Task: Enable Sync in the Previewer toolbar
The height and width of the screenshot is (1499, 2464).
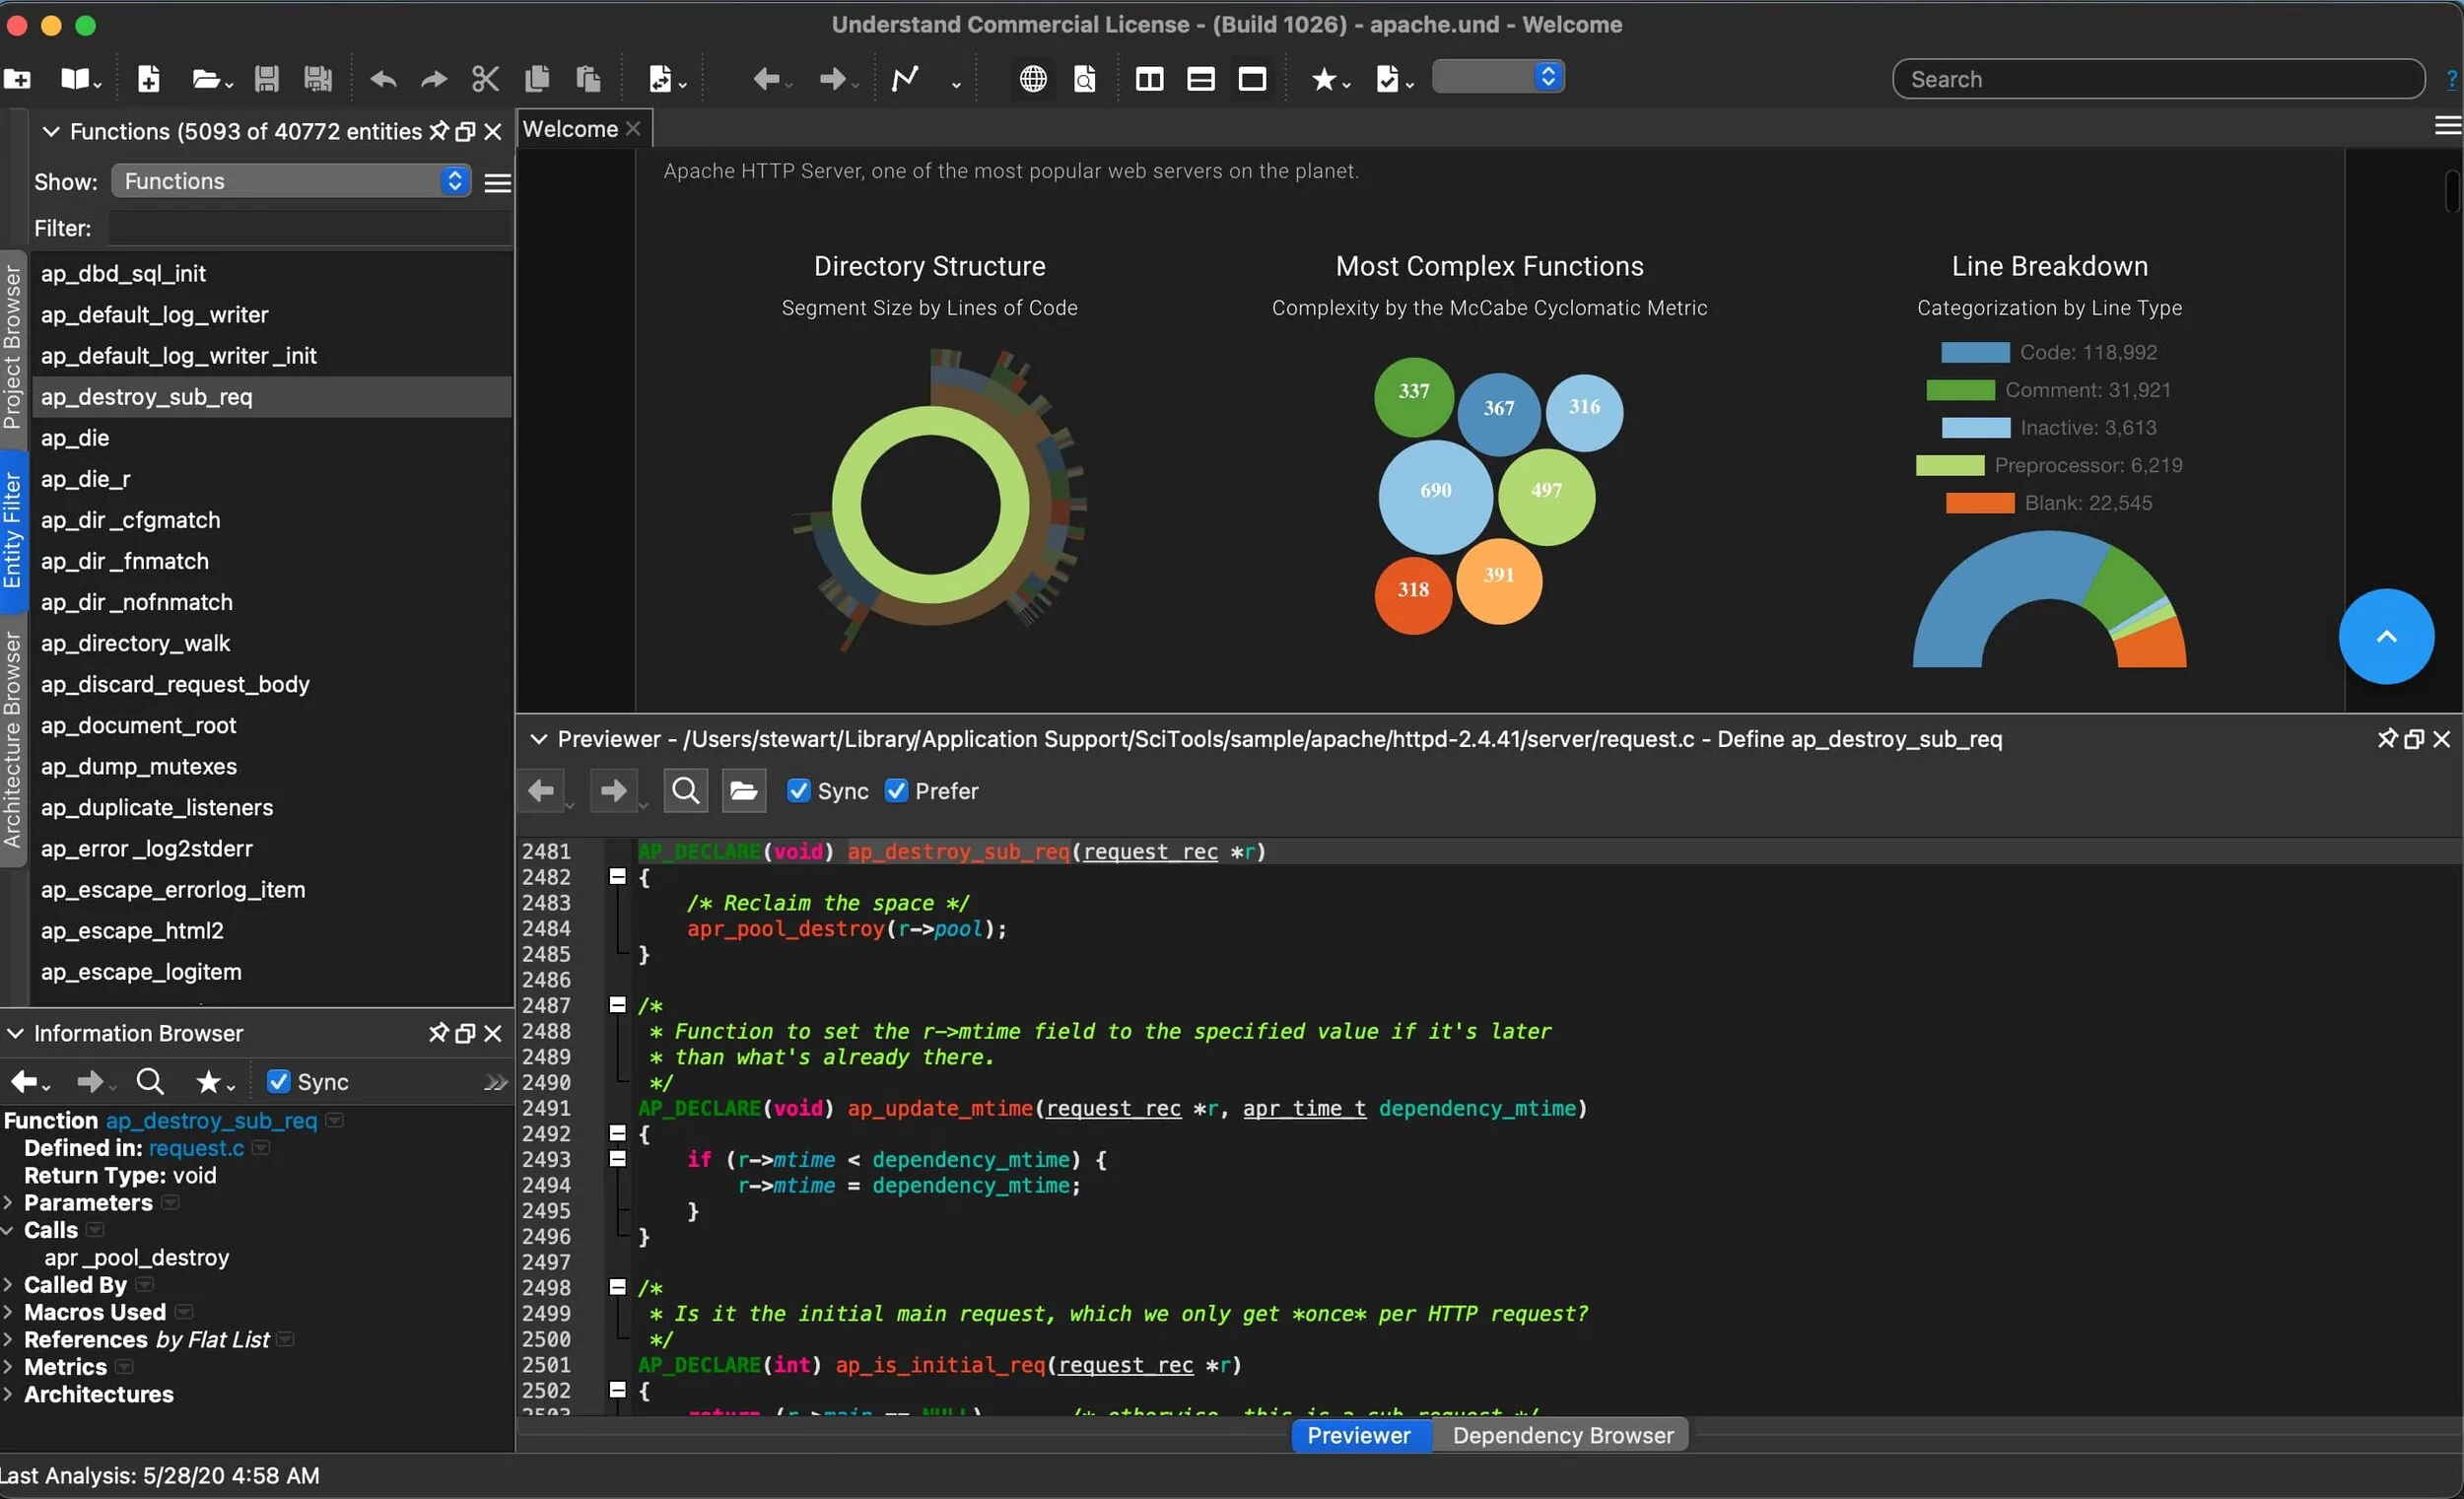Action: coord(798,790)
